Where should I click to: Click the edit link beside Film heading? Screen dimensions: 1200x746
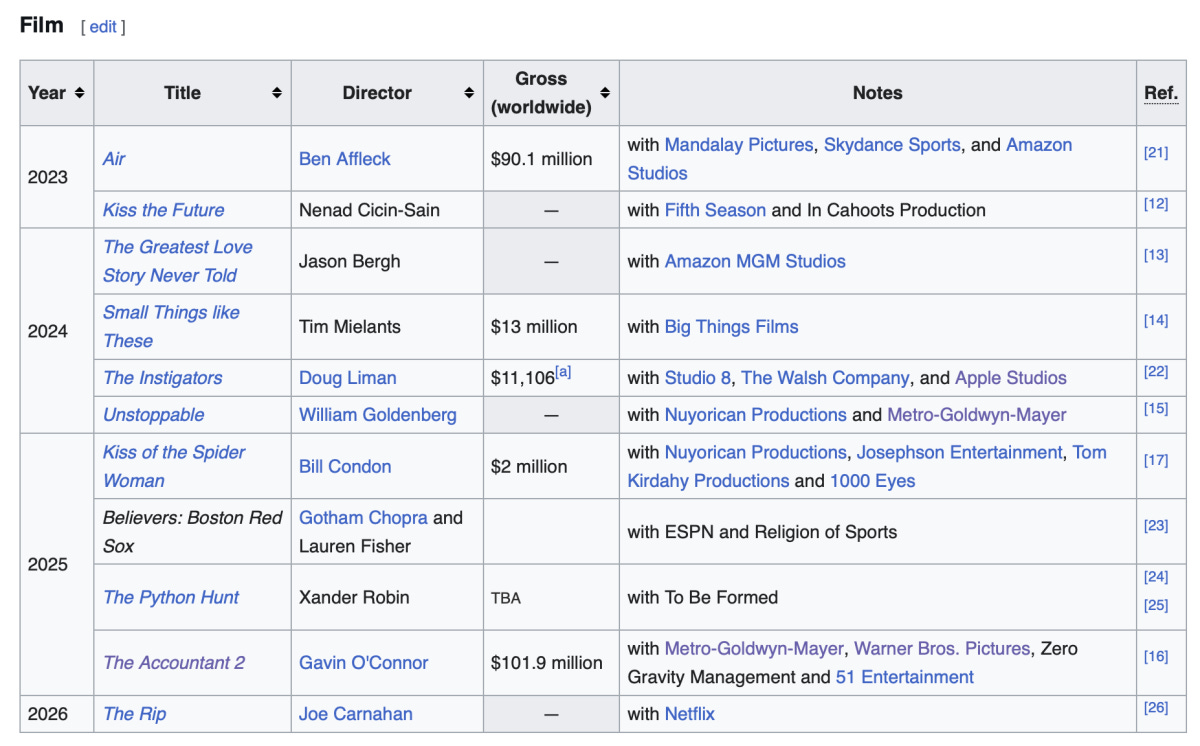[x=104, y=27]
